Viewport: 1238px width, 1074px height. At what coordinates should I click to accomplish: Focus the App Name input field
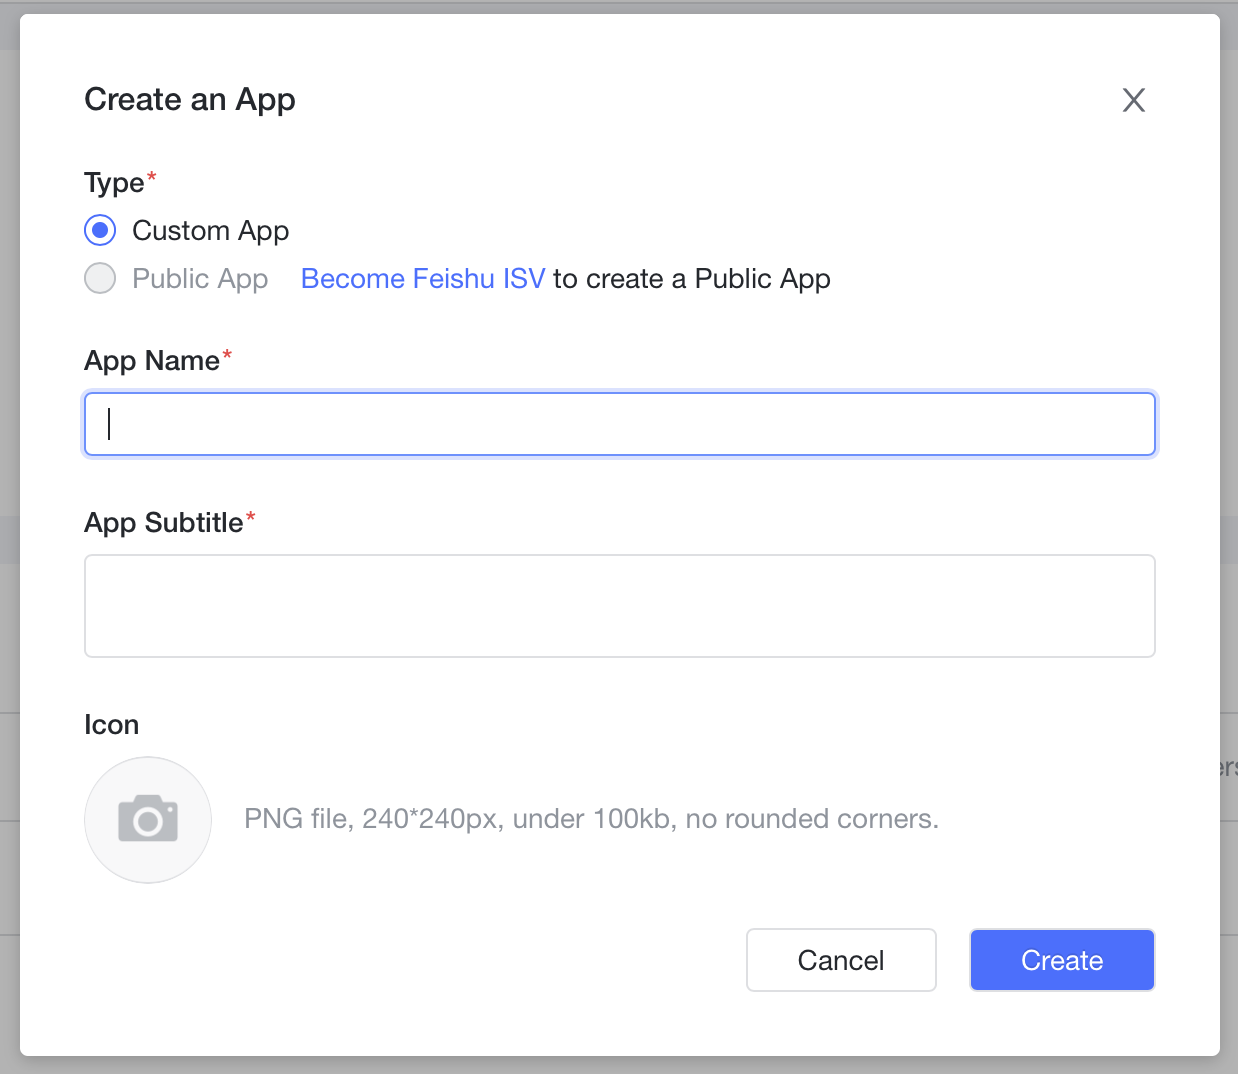click(x=620, y=424)
